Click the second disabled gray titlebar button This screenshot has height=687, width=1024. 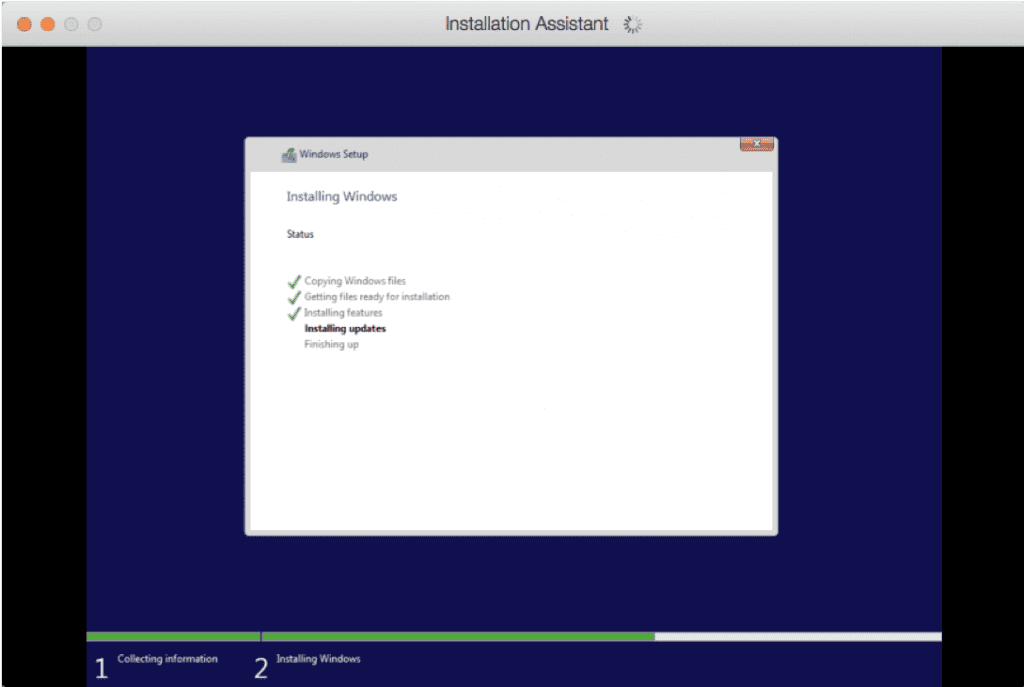[x=95, y=24]
